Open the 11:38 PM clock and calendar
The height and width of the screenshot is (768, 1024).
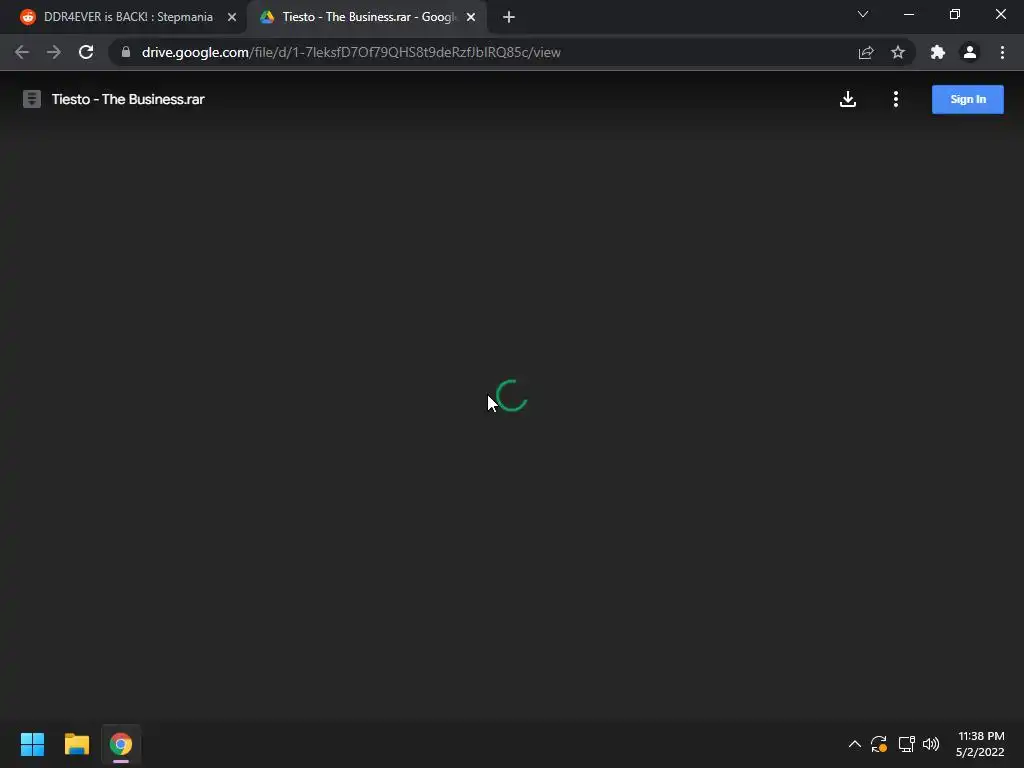[980, 744]
